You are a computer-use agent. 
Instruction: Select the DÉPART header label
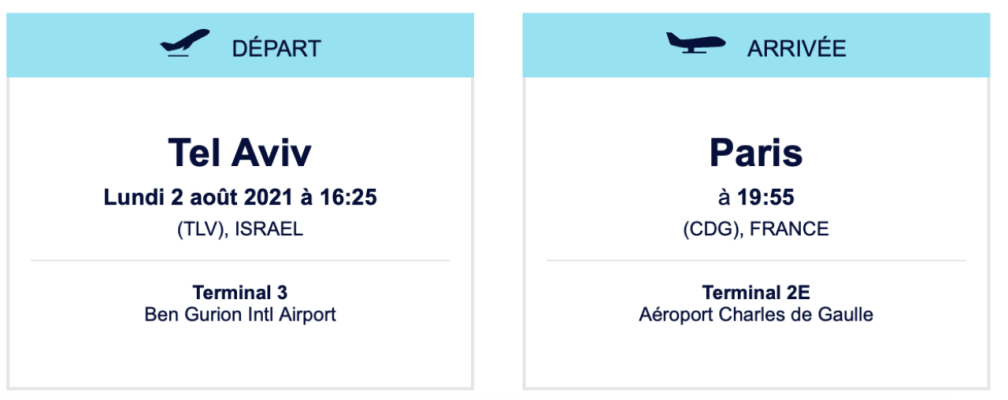[276, 47]
